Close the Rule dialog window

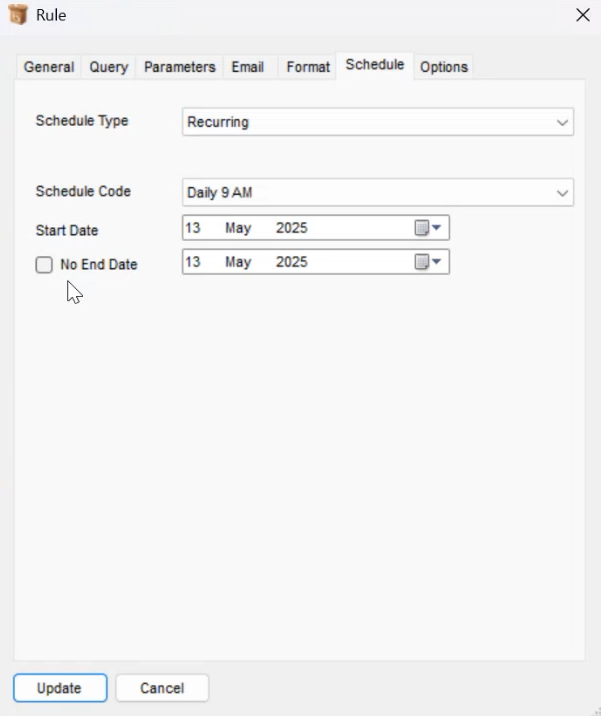(x=583, y=15)
